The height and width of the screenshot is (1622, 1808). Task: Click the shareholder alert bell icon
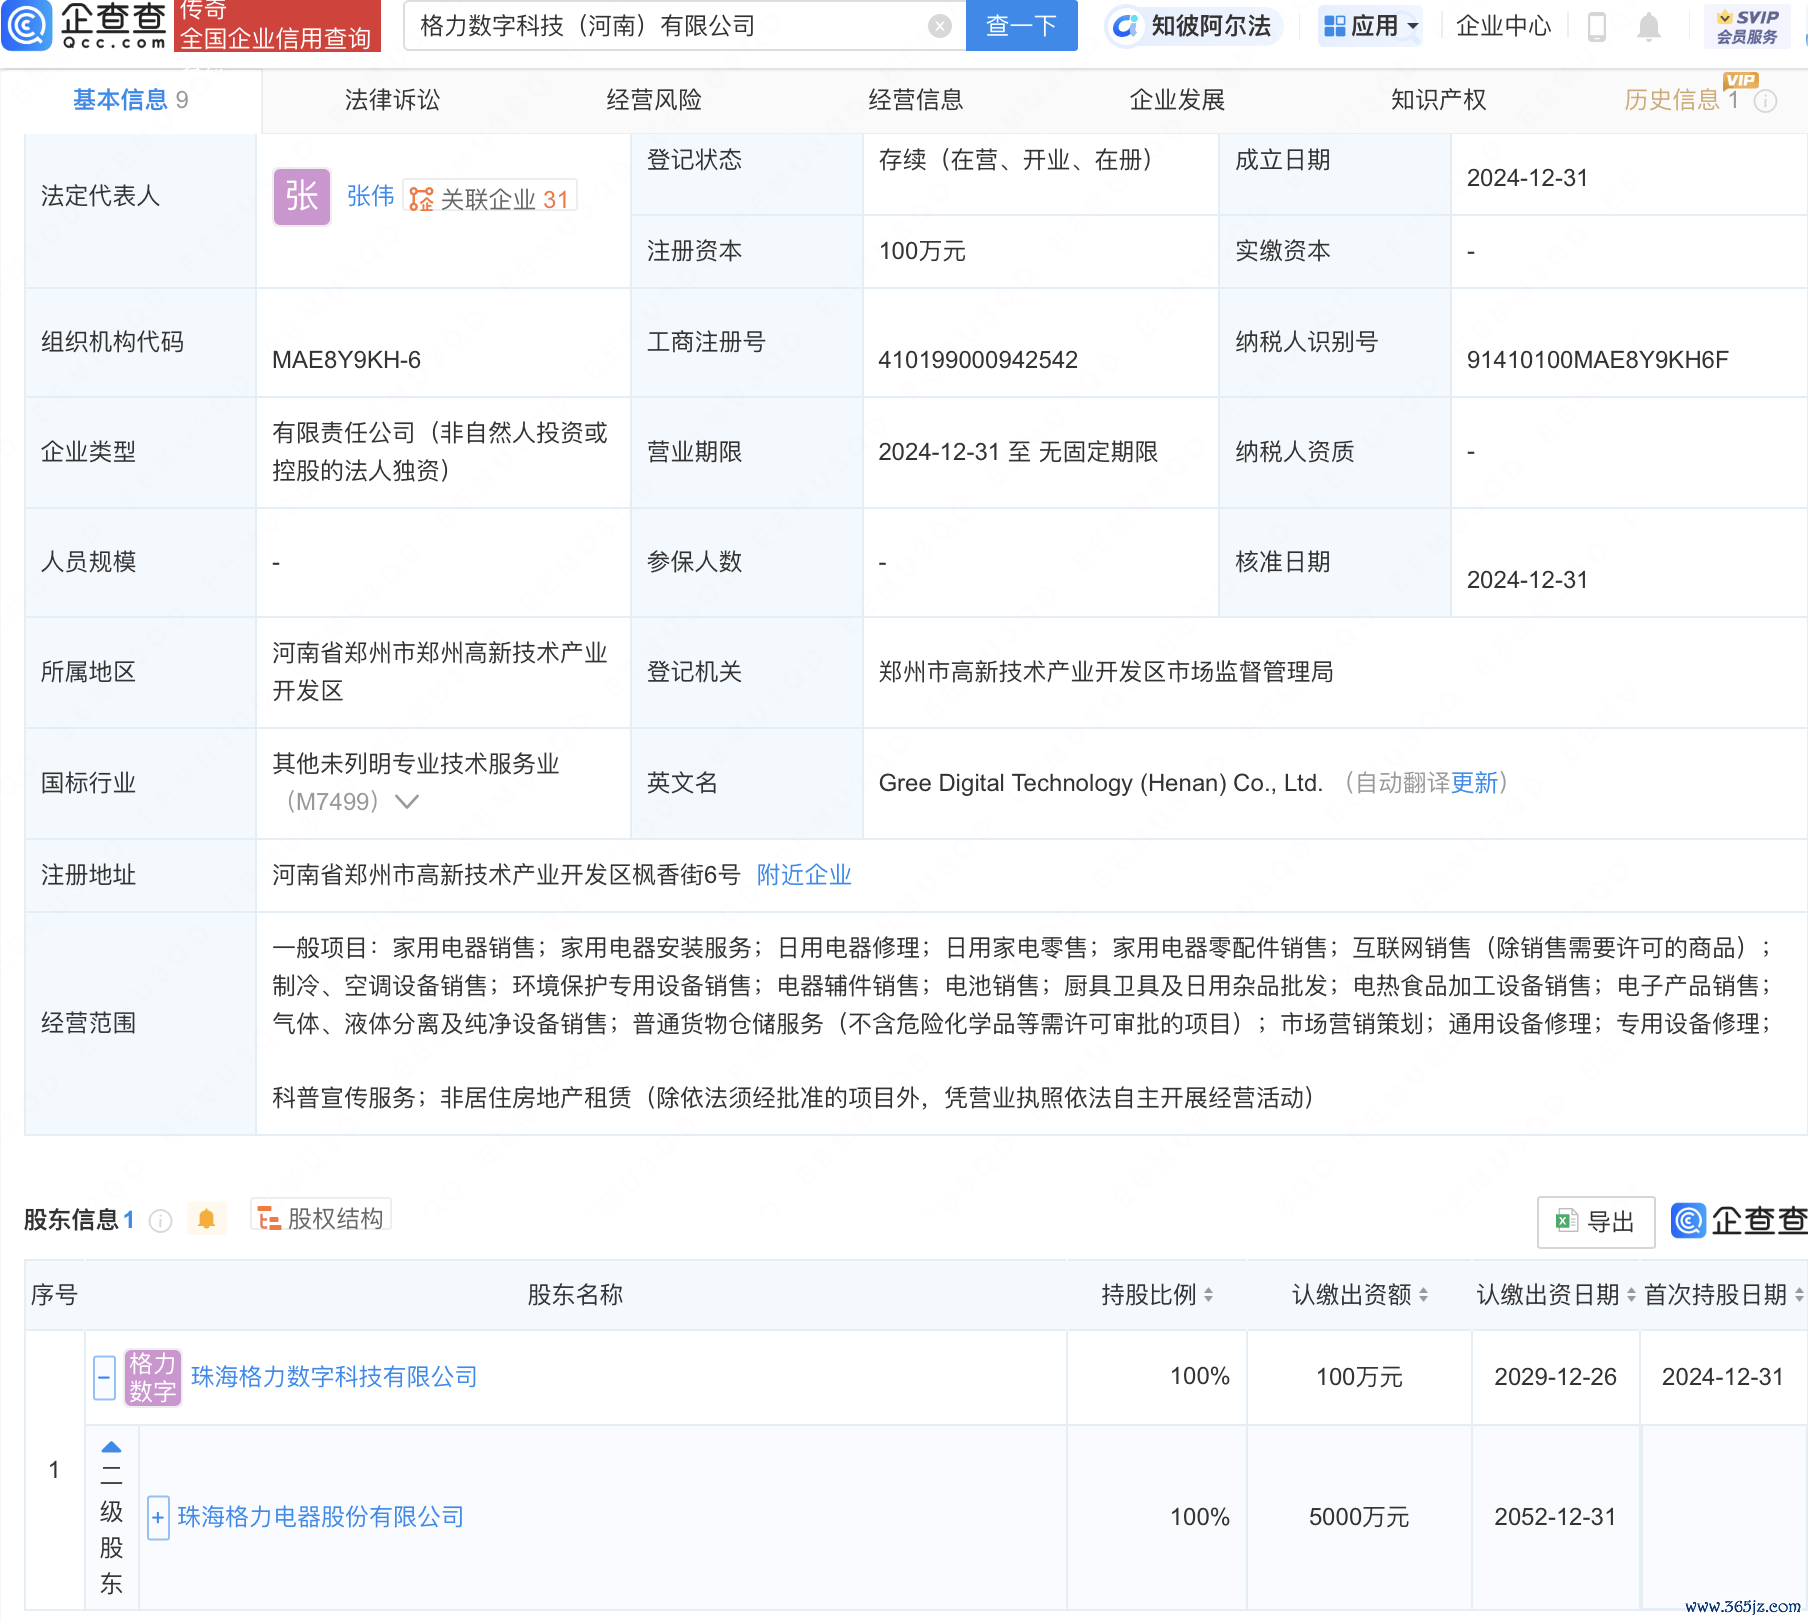click(207, 1219)
